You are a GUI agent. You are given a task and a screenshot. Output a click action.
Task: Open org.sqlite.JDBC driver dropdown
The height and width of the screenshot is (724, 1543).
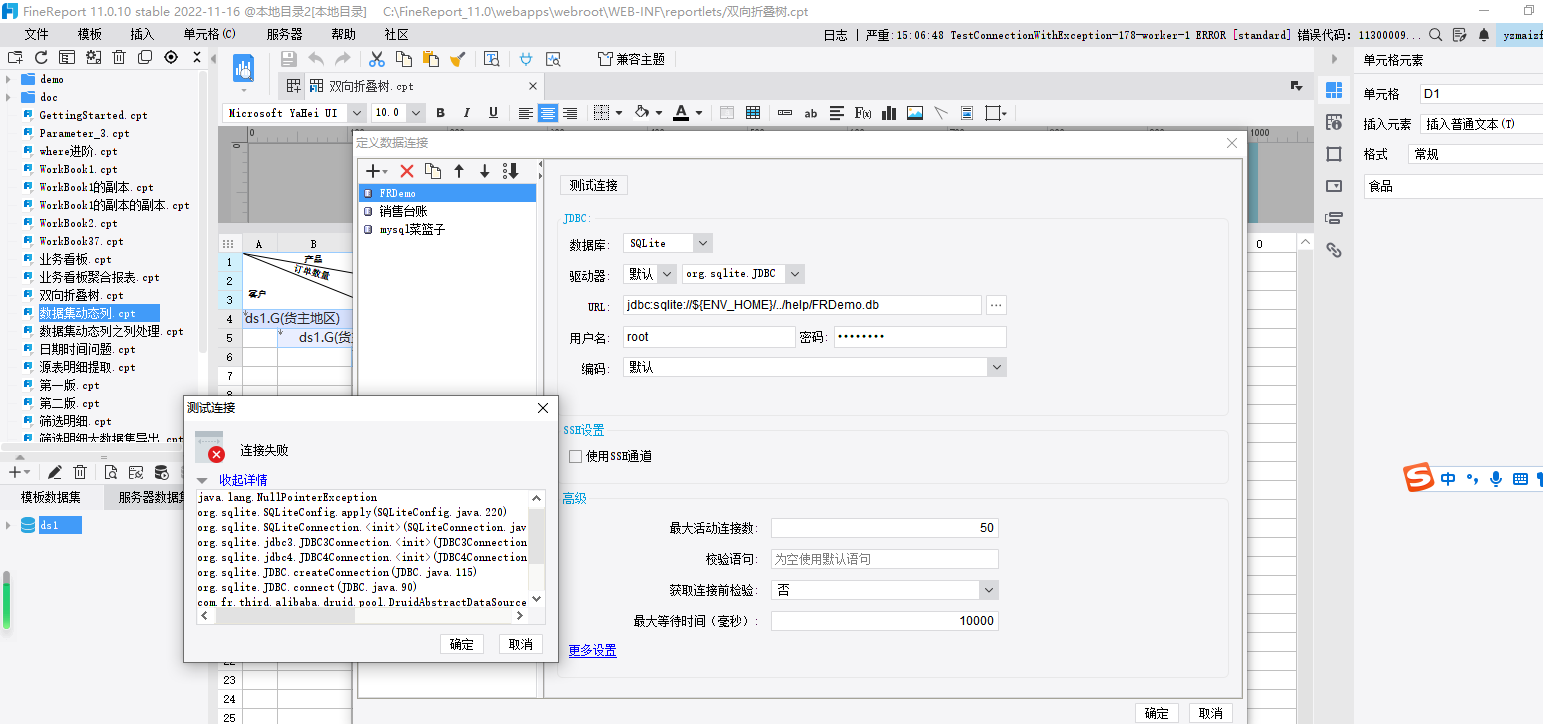[795, 274]
